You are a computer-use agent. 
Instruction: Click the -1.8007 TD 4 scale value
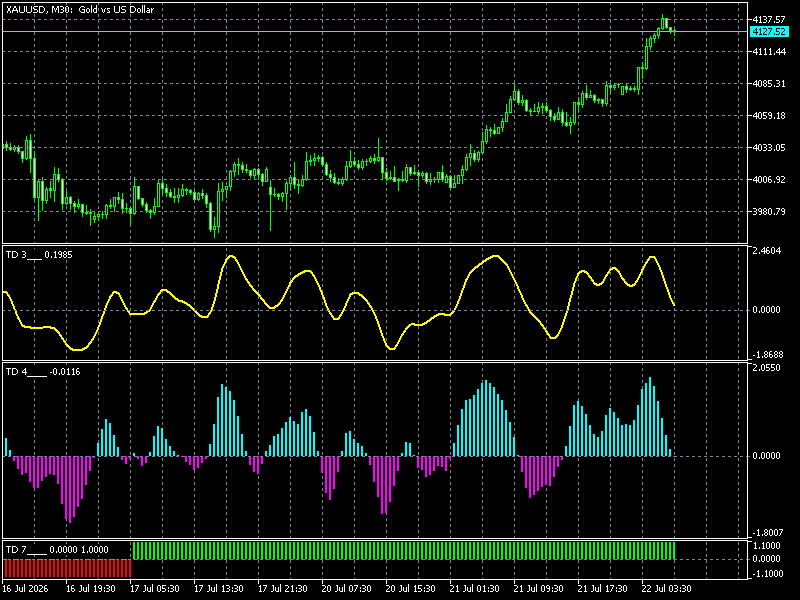click(x=767, y=533)
